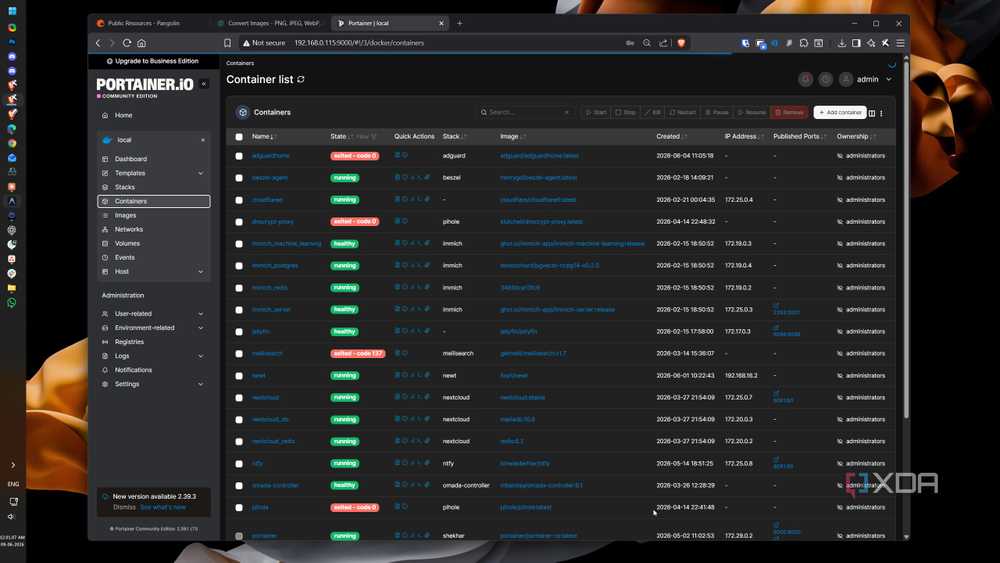
Task: Open Registries in the sidebar
Action: click(x=129, y=342)
